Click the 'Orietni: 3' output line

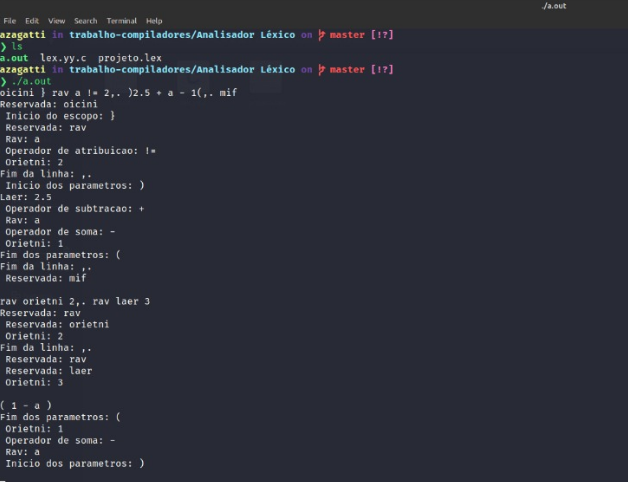[34, 383]
